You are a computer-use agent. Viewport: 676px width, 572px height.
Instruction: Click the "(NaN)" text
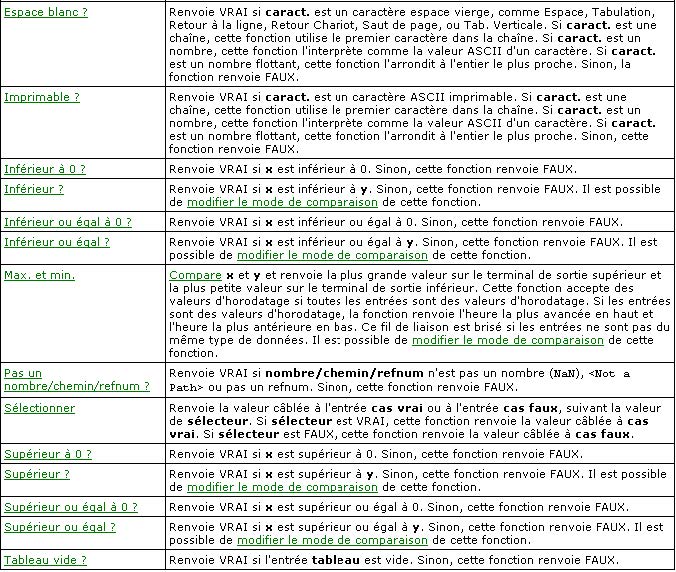566,373
